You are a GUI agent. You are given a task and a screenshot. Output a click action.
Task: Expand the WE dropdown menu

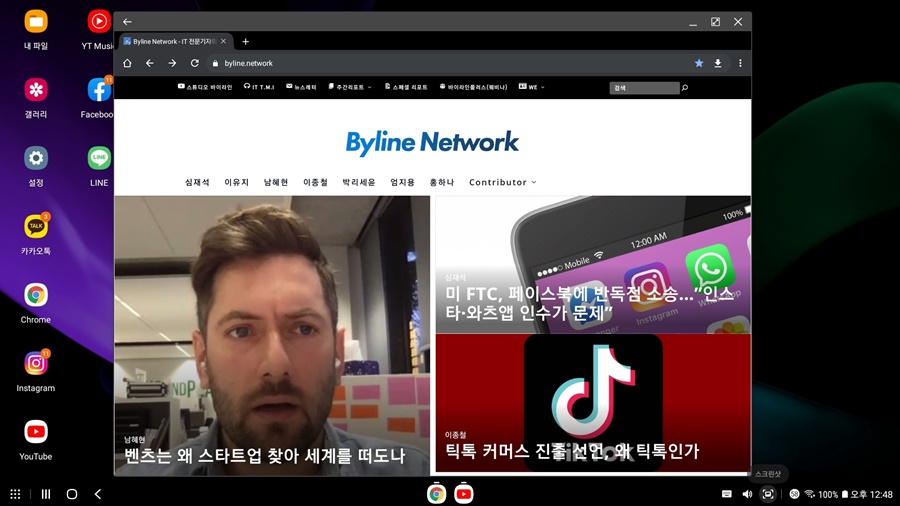[x=532, y=87]
